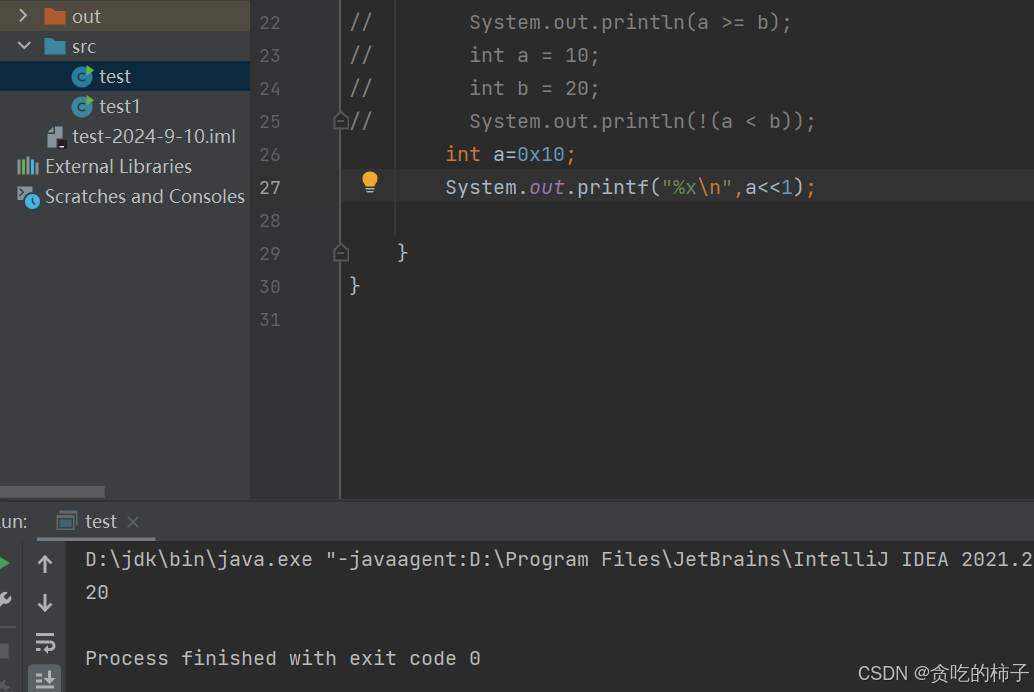Place cursor on 0x10 literal
This screenshot has height=692, width=1034.
point(541,154)
